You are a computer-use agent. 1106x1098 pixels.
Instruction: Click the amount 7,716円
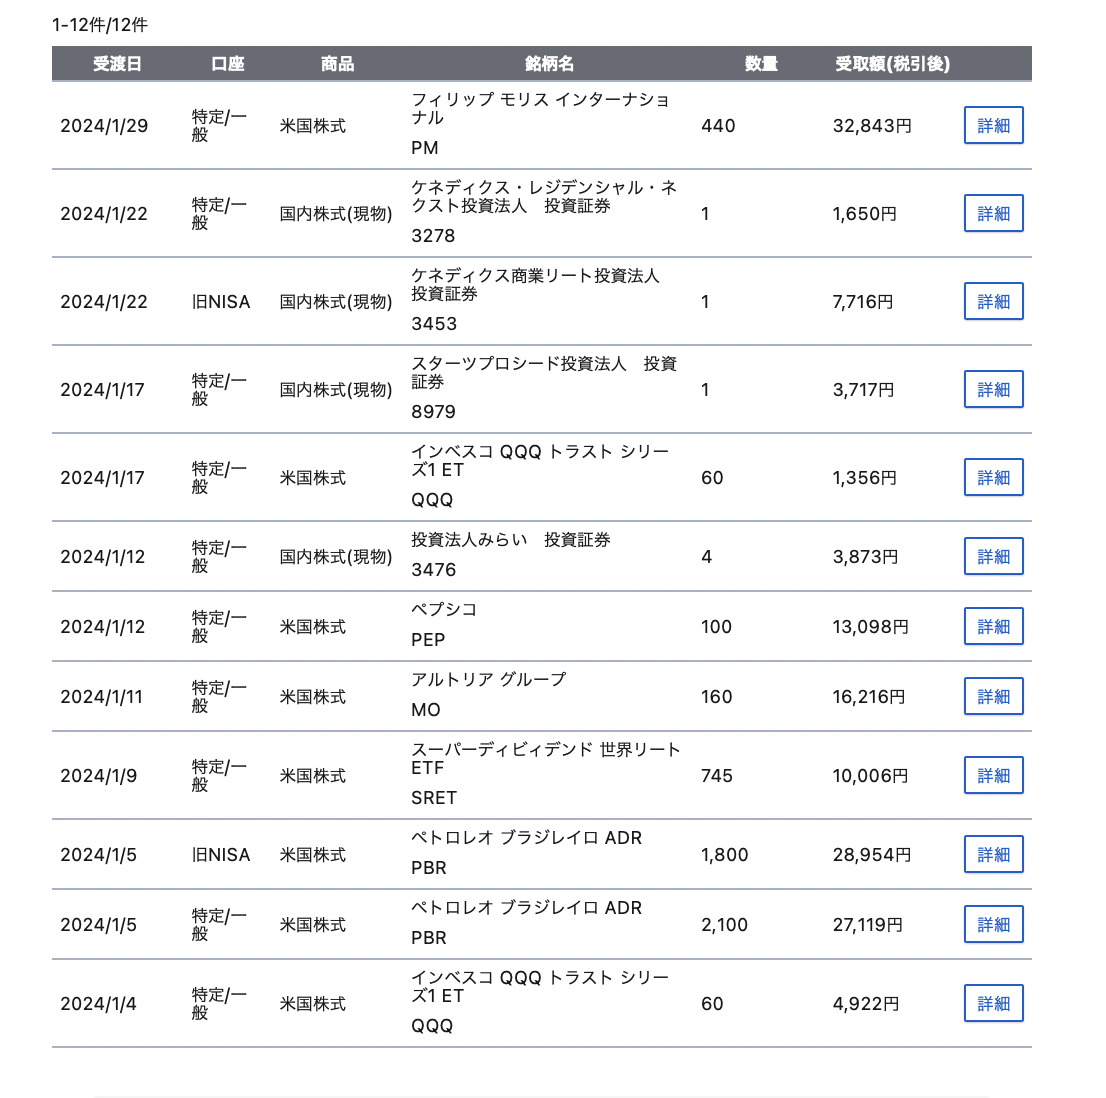point(863,302)
